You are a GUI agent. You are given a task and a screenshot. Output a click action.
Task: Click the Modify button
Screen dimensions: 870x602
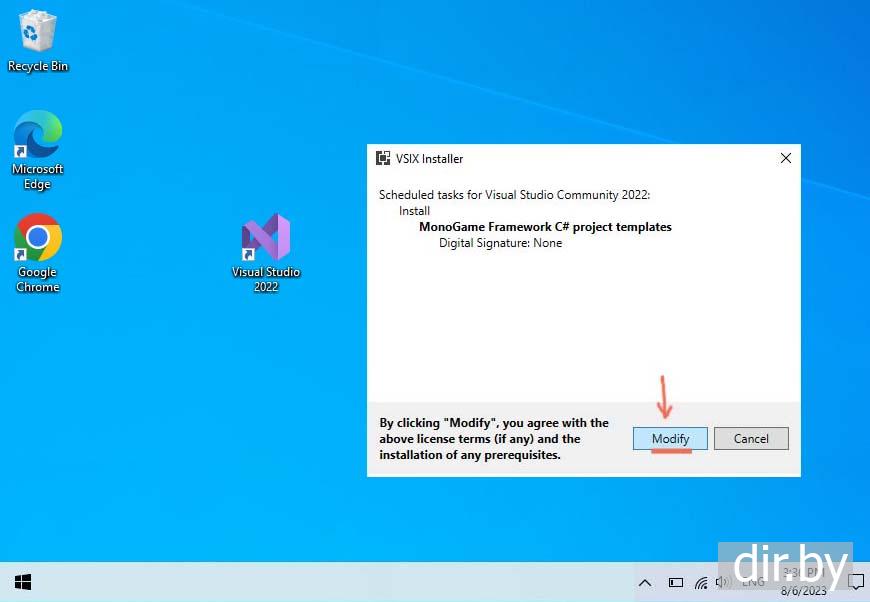[670, 438]
